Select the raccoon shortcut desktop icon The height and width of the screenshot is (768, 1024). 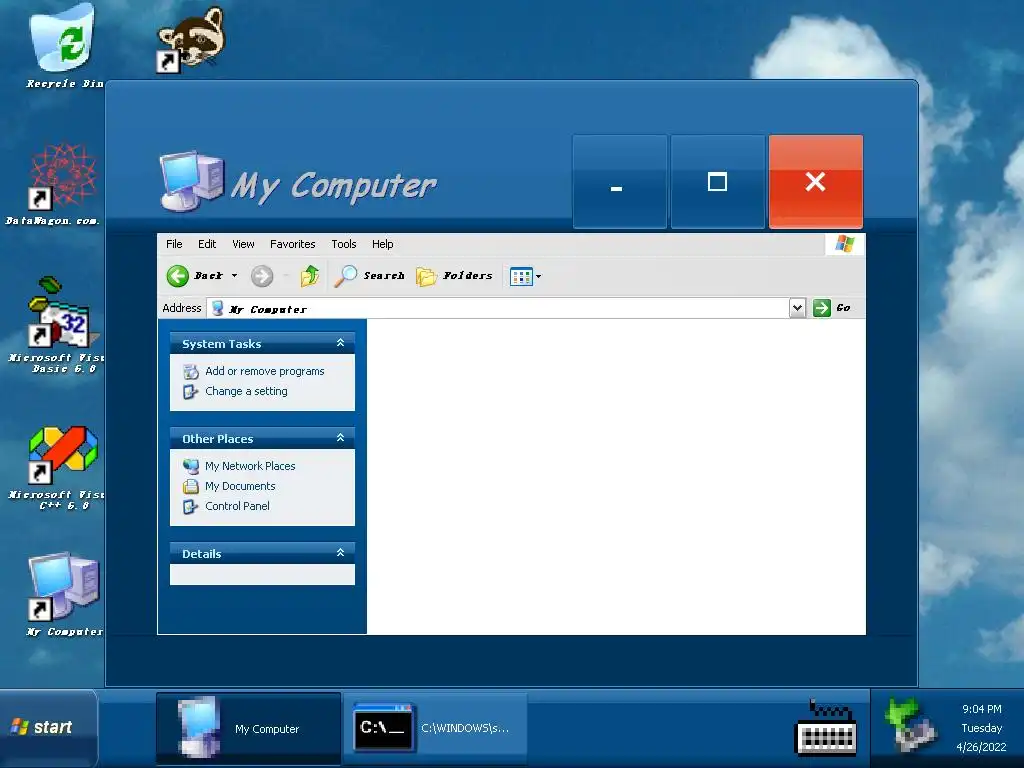pos(191,39)
